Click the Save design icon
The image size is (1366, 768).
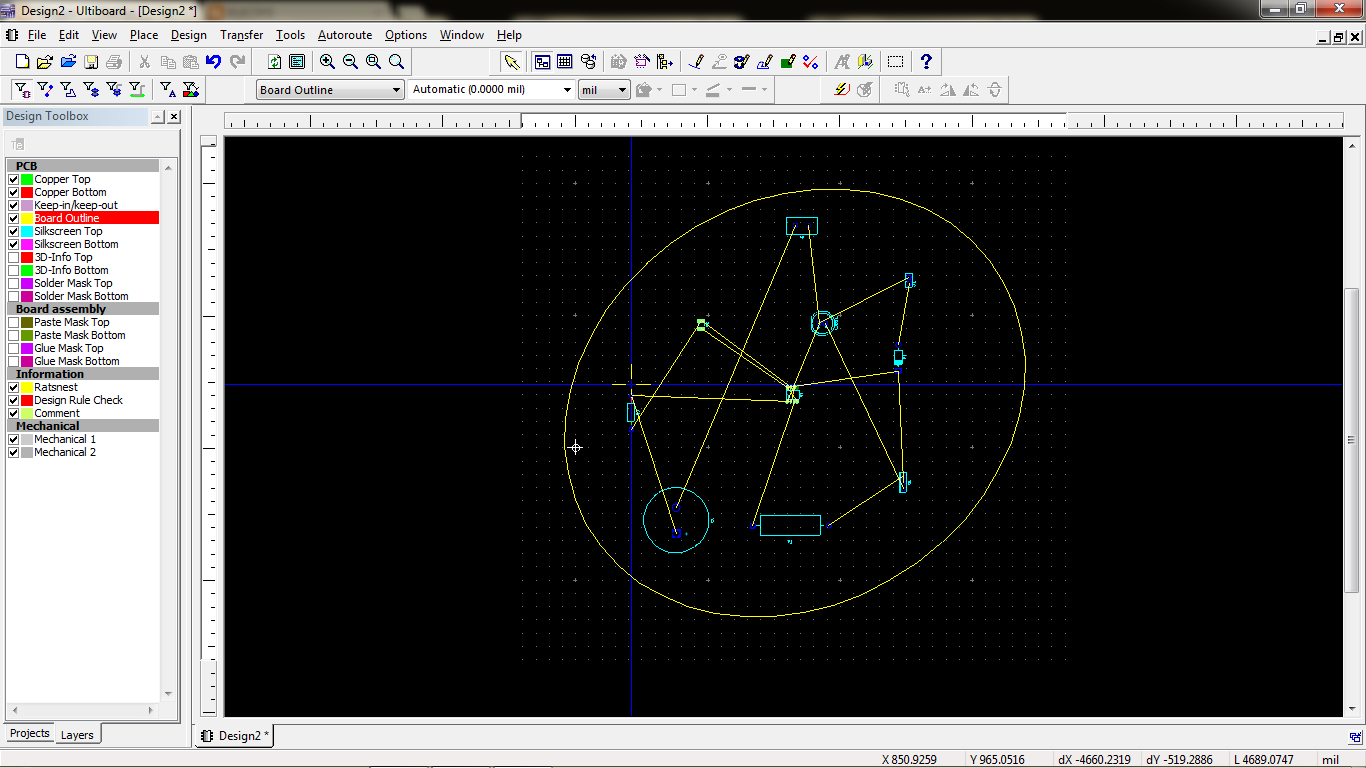pyautogui.click(x=91, y=61)
